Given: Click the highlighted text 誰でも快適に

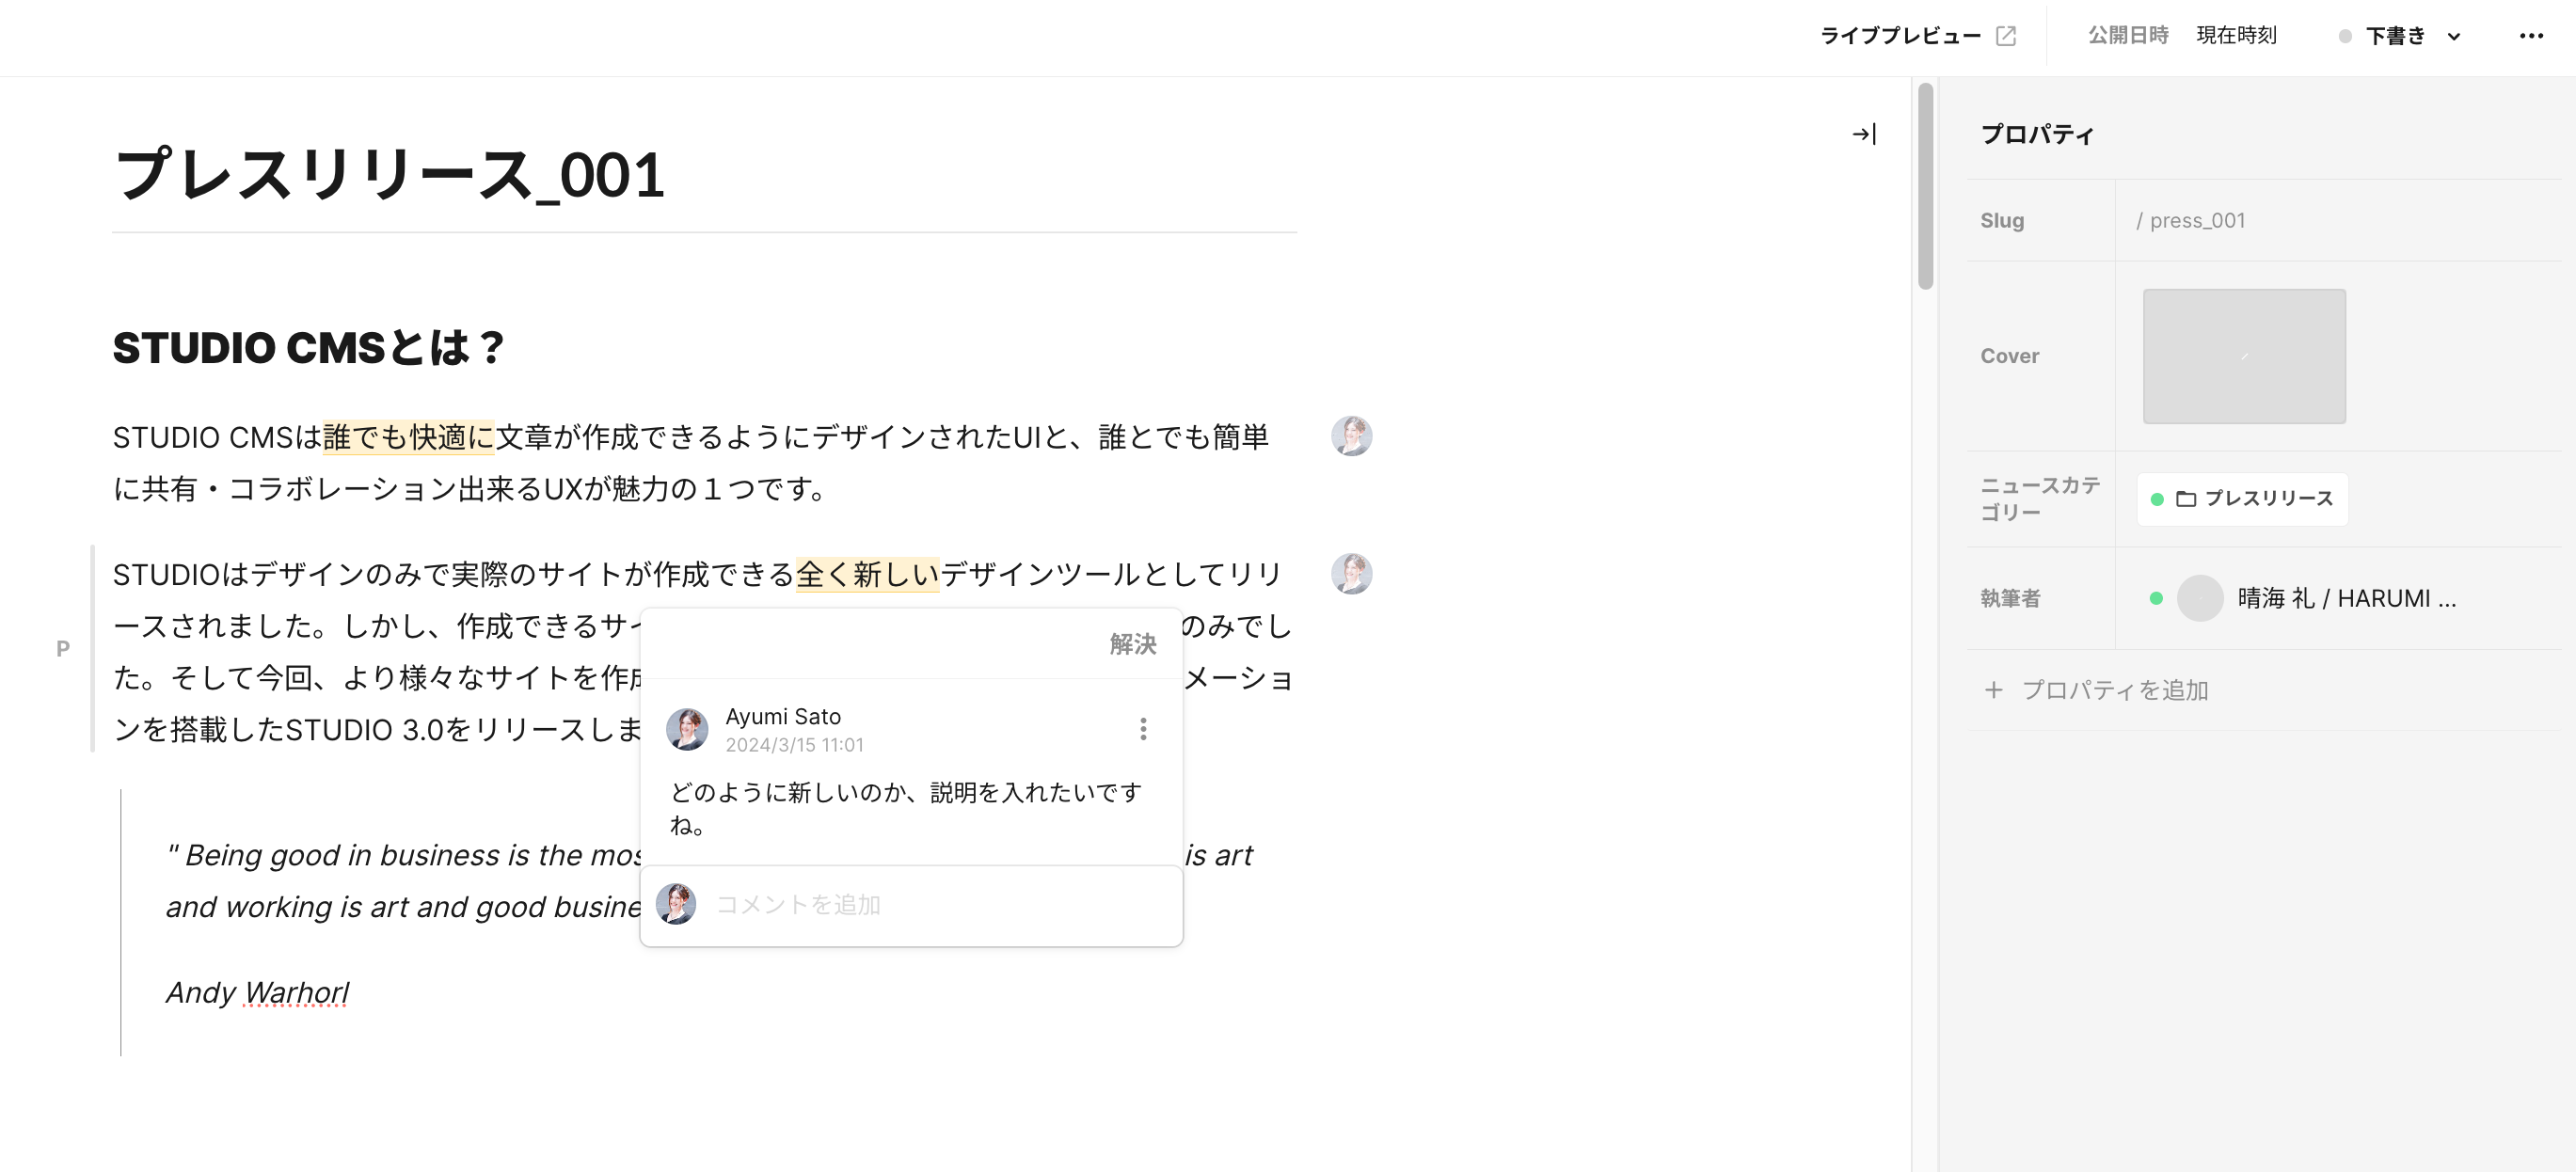Looking at the screenshot, I should [408, 437].
